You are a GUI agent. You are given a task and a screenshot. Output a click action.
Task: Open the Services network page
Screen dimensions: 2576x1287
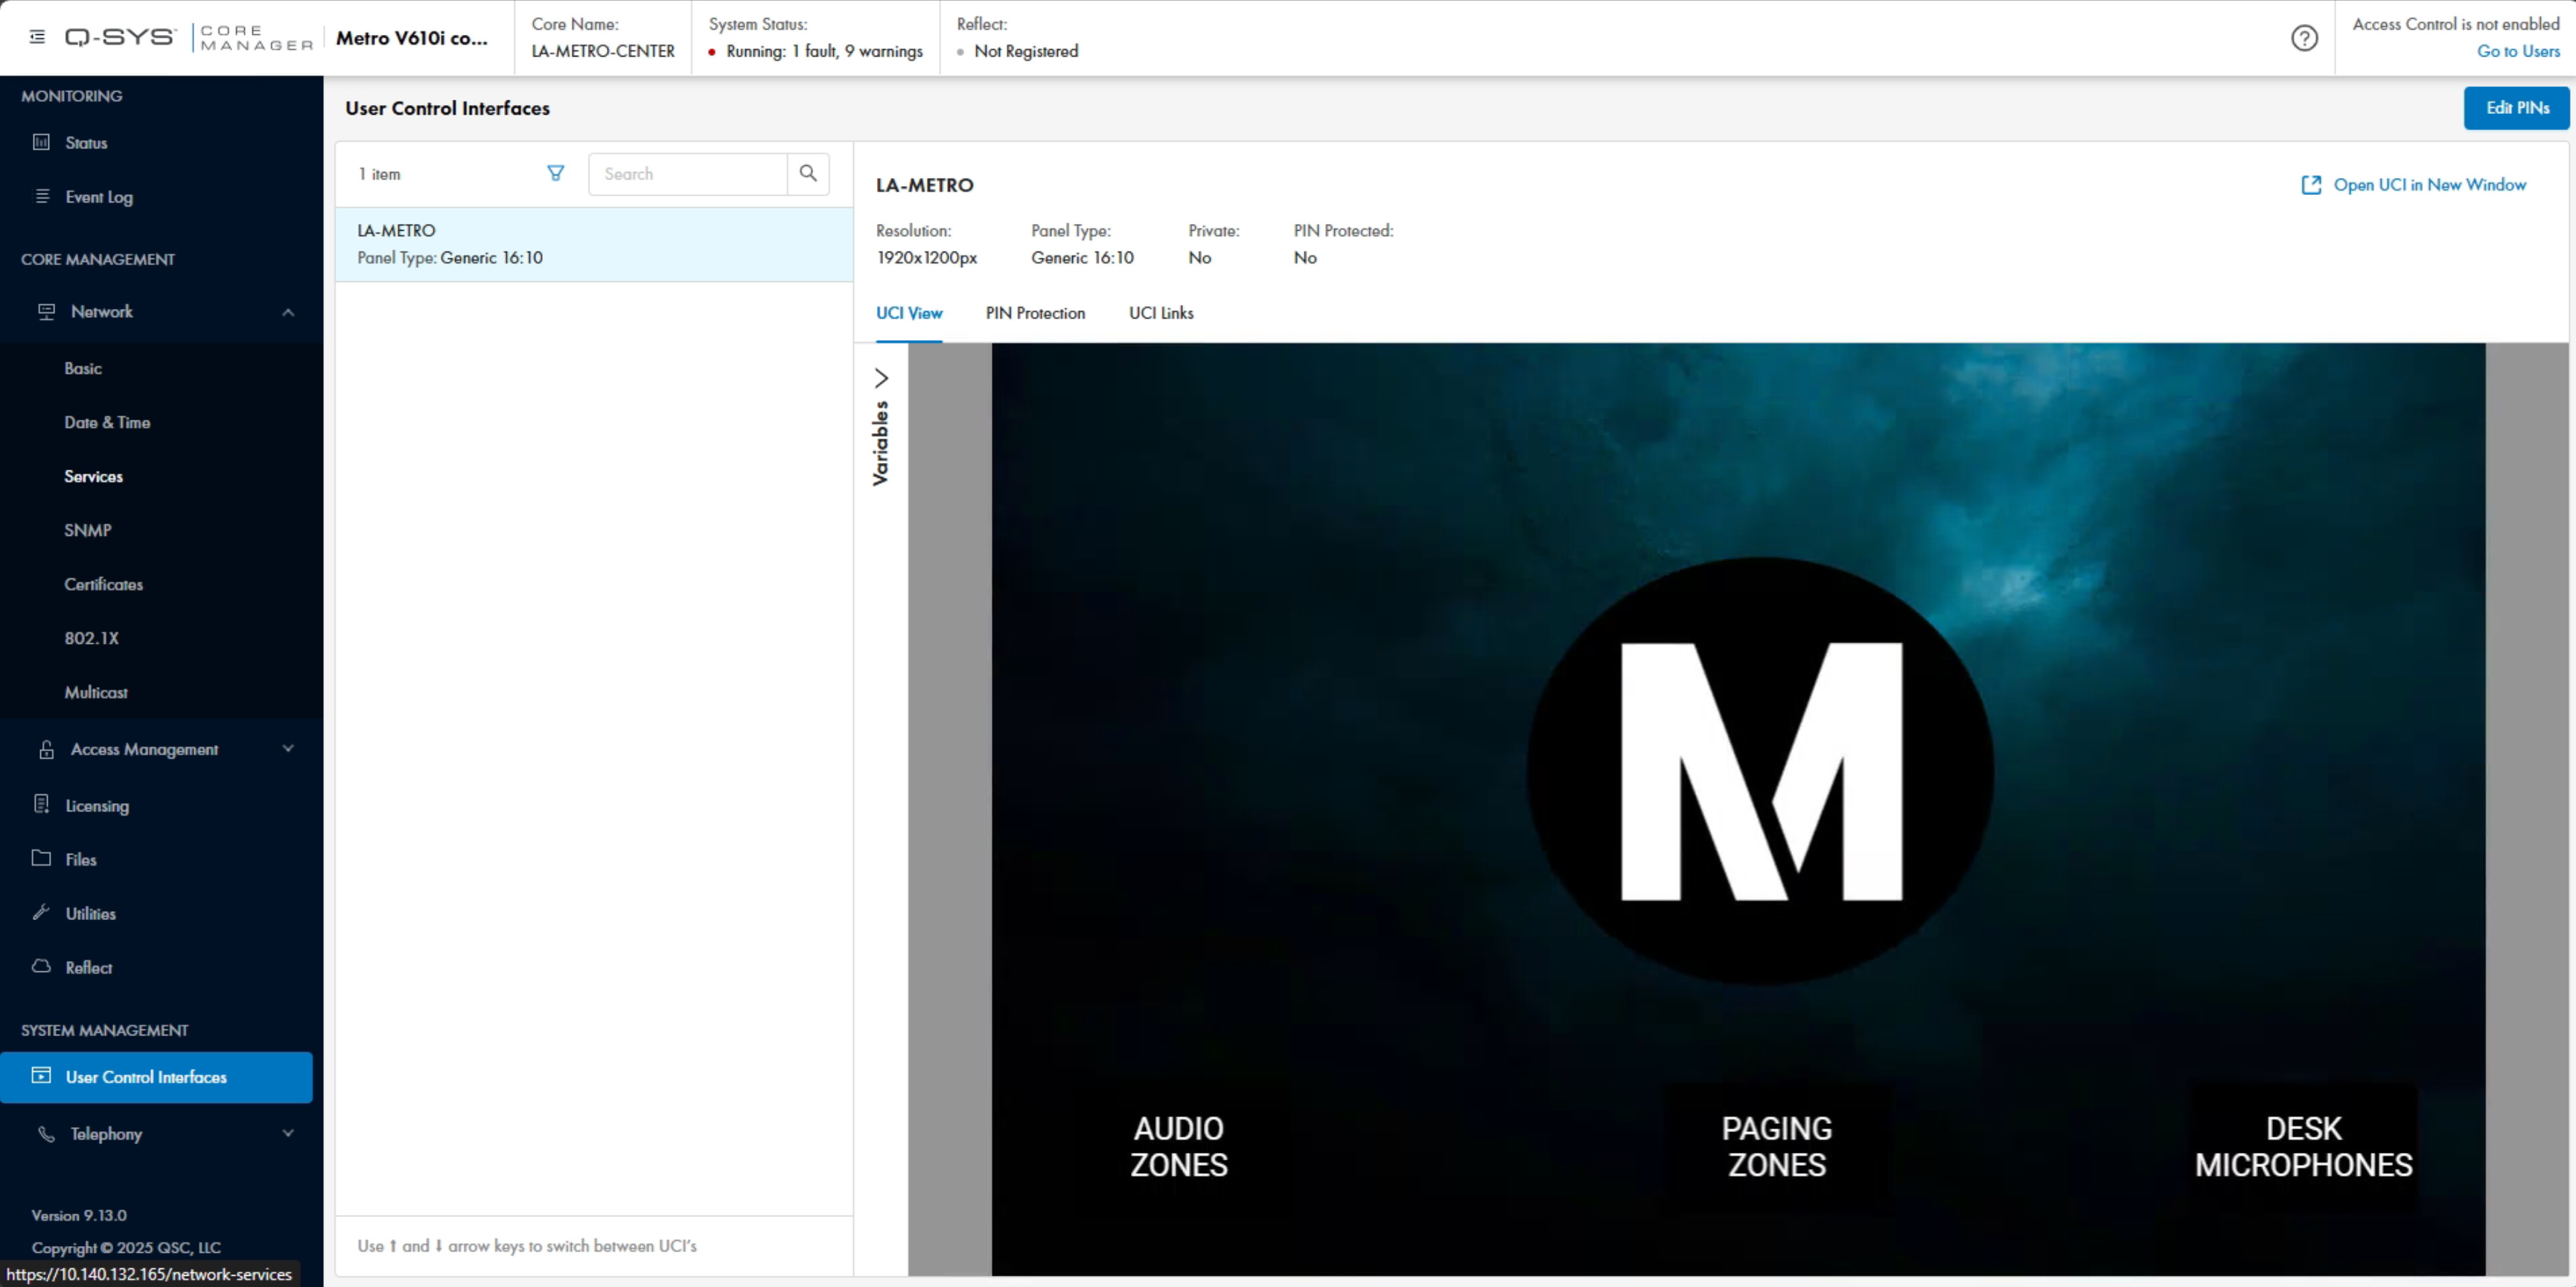(x=94, y=476)
